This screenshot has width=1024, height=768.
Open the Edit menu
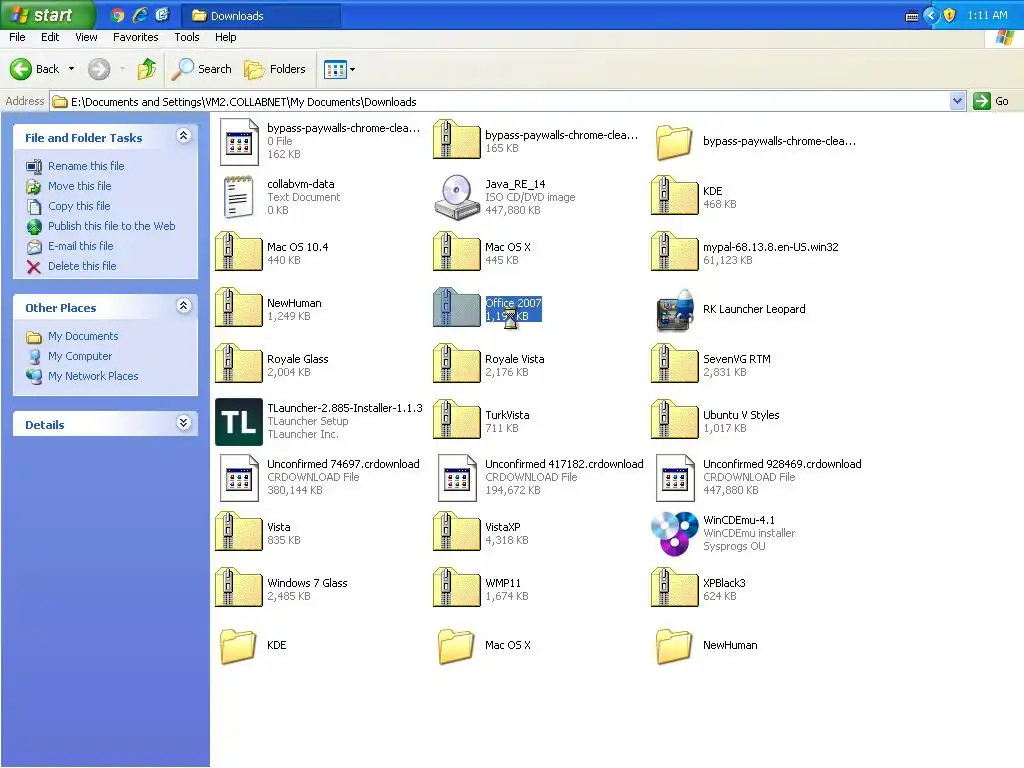50,37
